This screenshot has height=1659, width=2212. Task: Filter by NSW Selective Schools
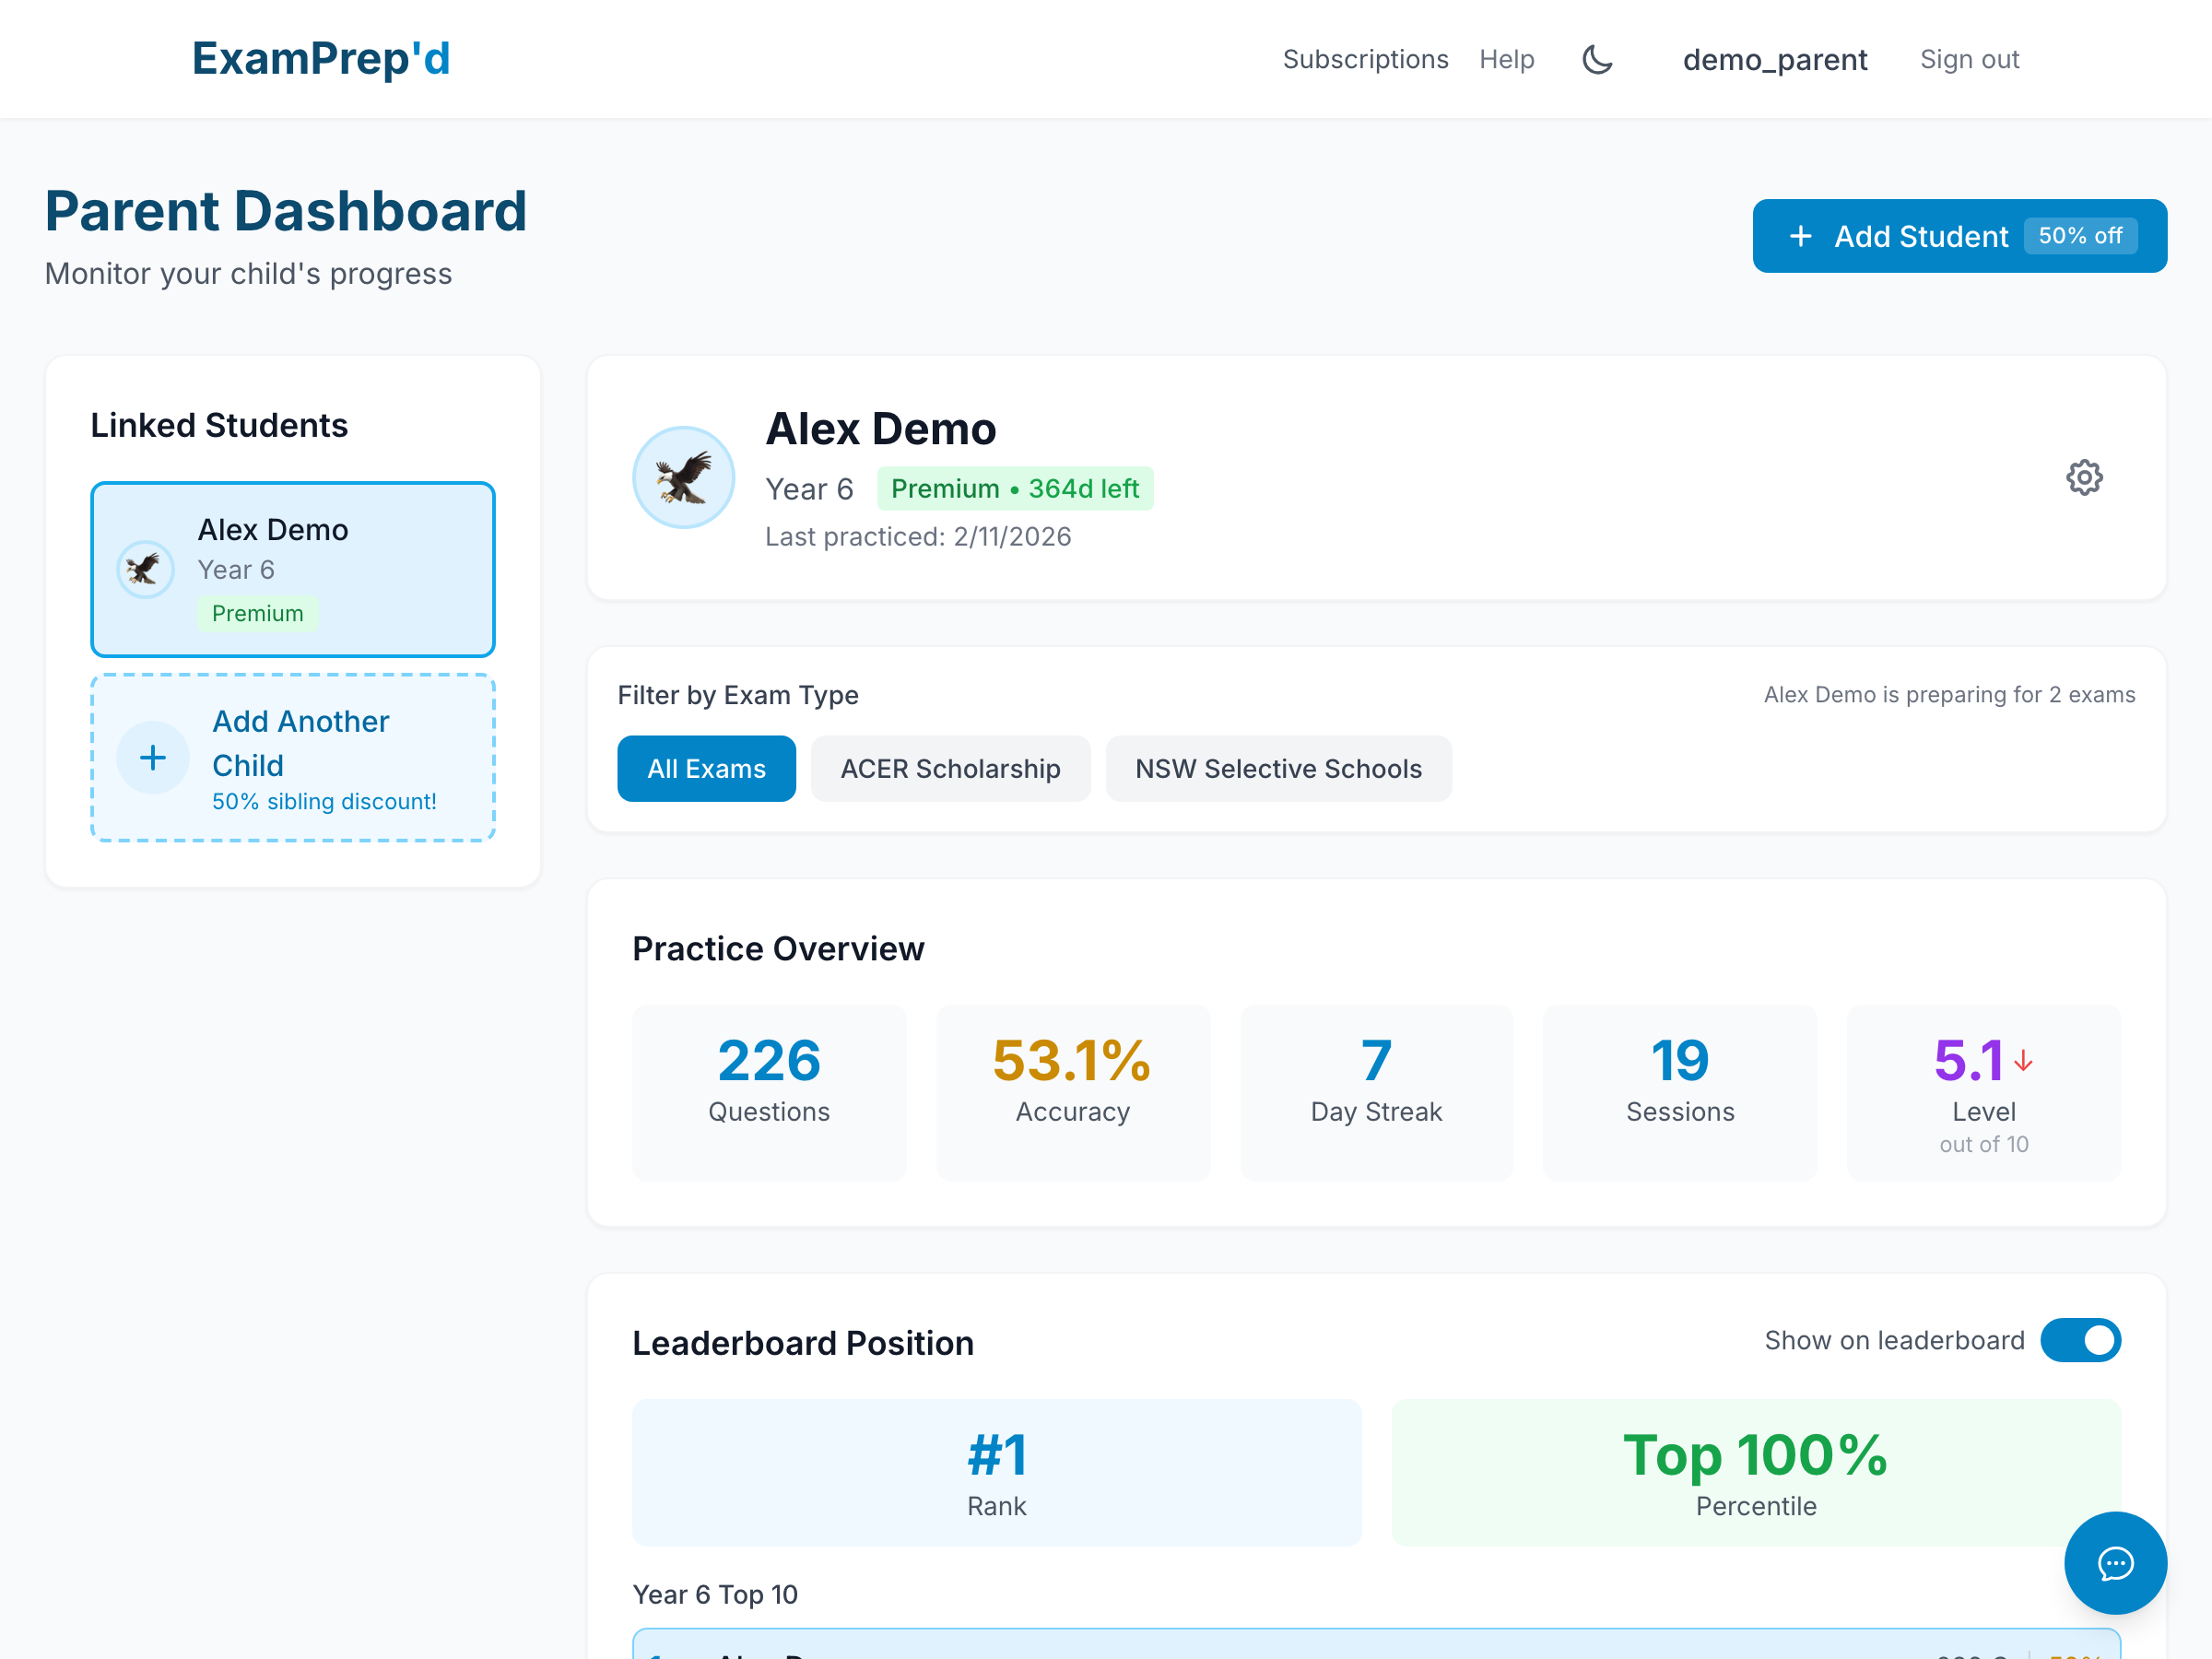point(1278,769)
